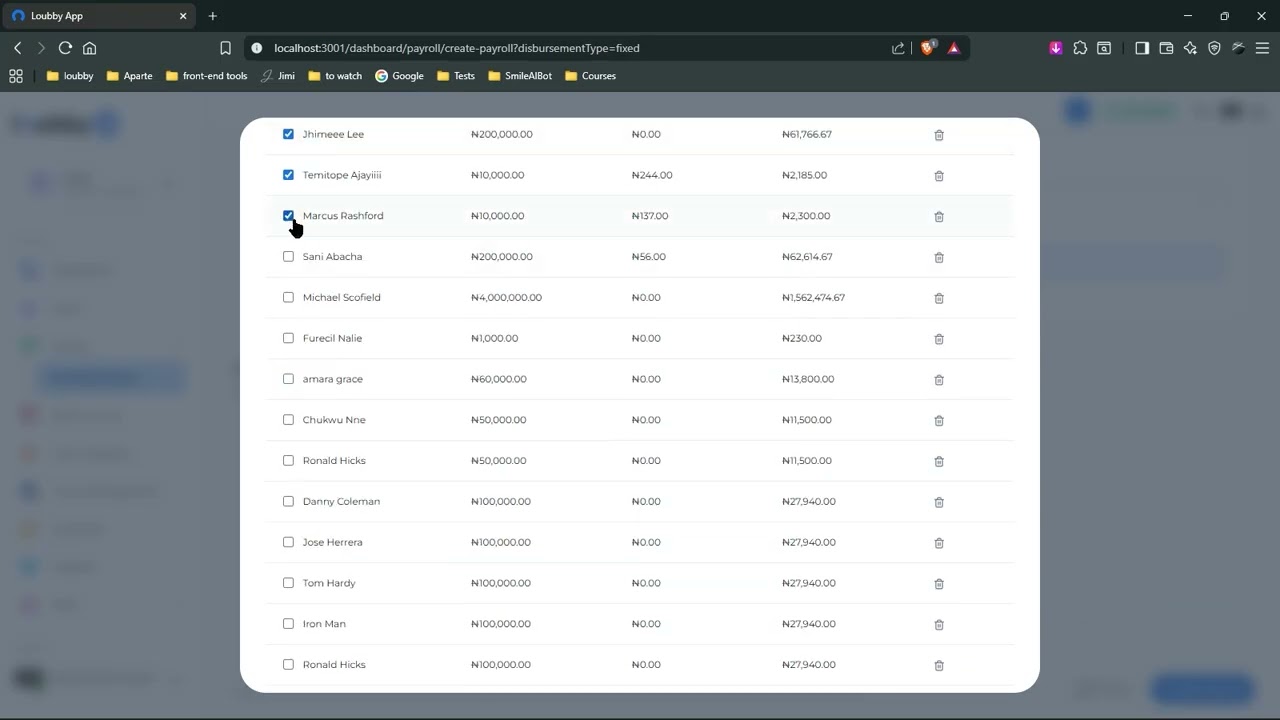Image resolution: width=1280 pixels, height=720 pixels.
Task: Toggle the browser sidebar panel icon
Action: [1142, 48]
